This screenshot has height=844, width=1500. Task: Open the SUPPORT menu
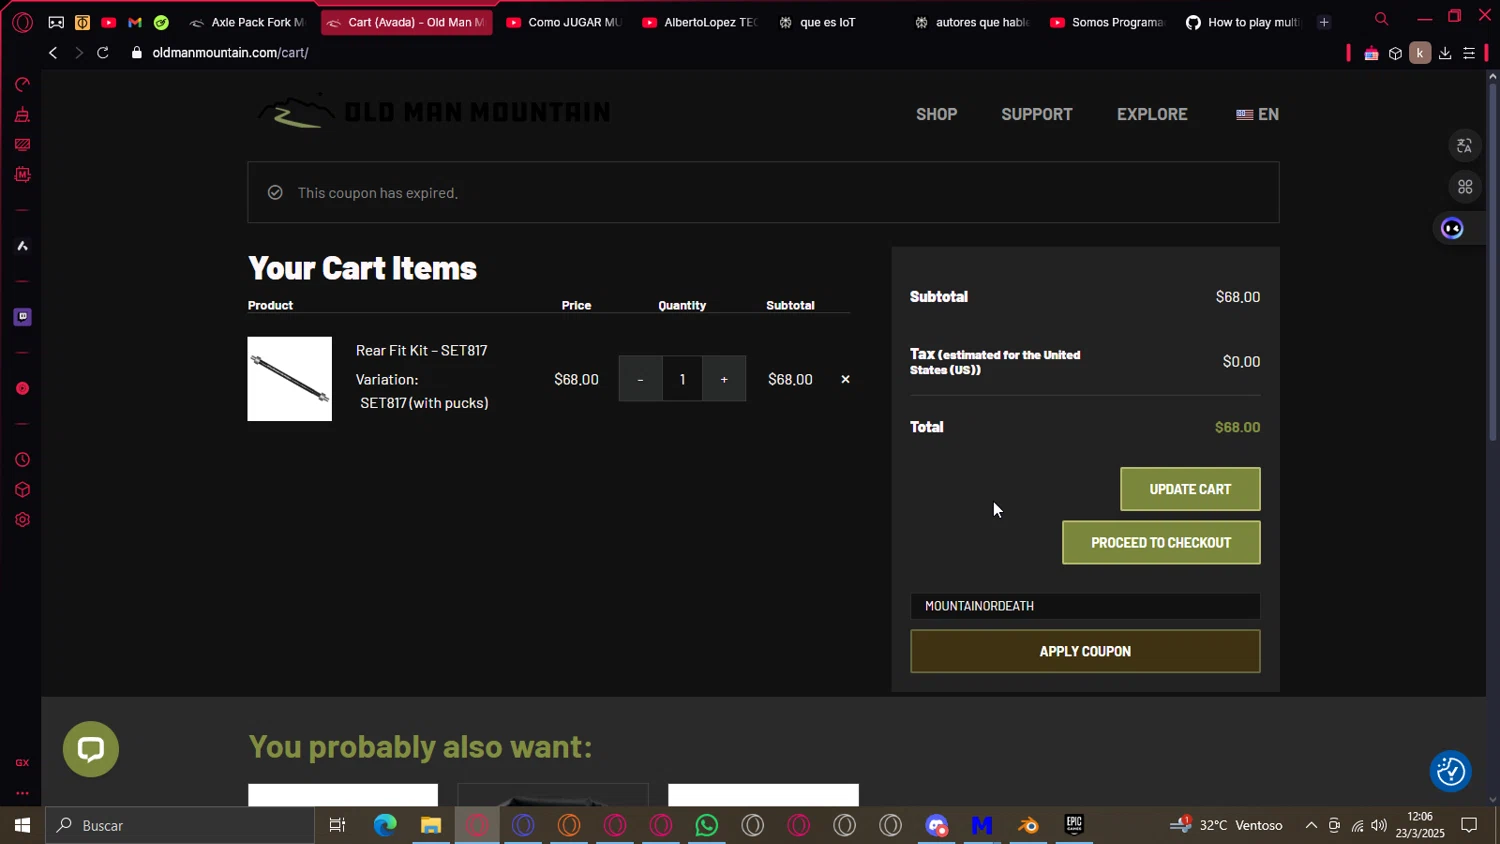point(1037,114)
